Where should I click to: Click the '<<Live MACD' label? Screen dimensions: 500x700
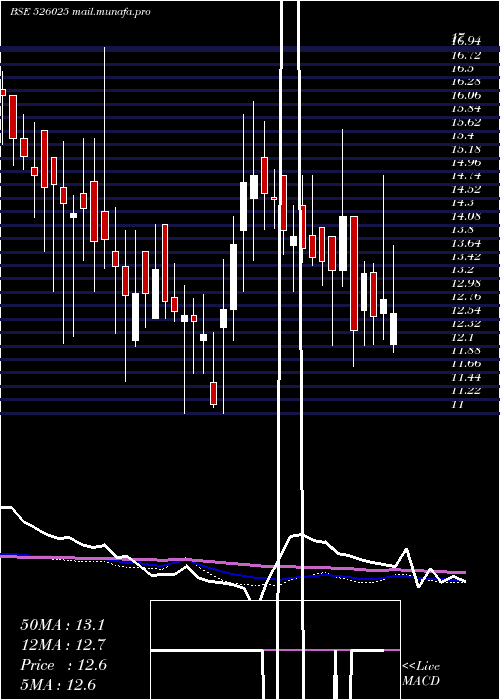coord(421,674)
